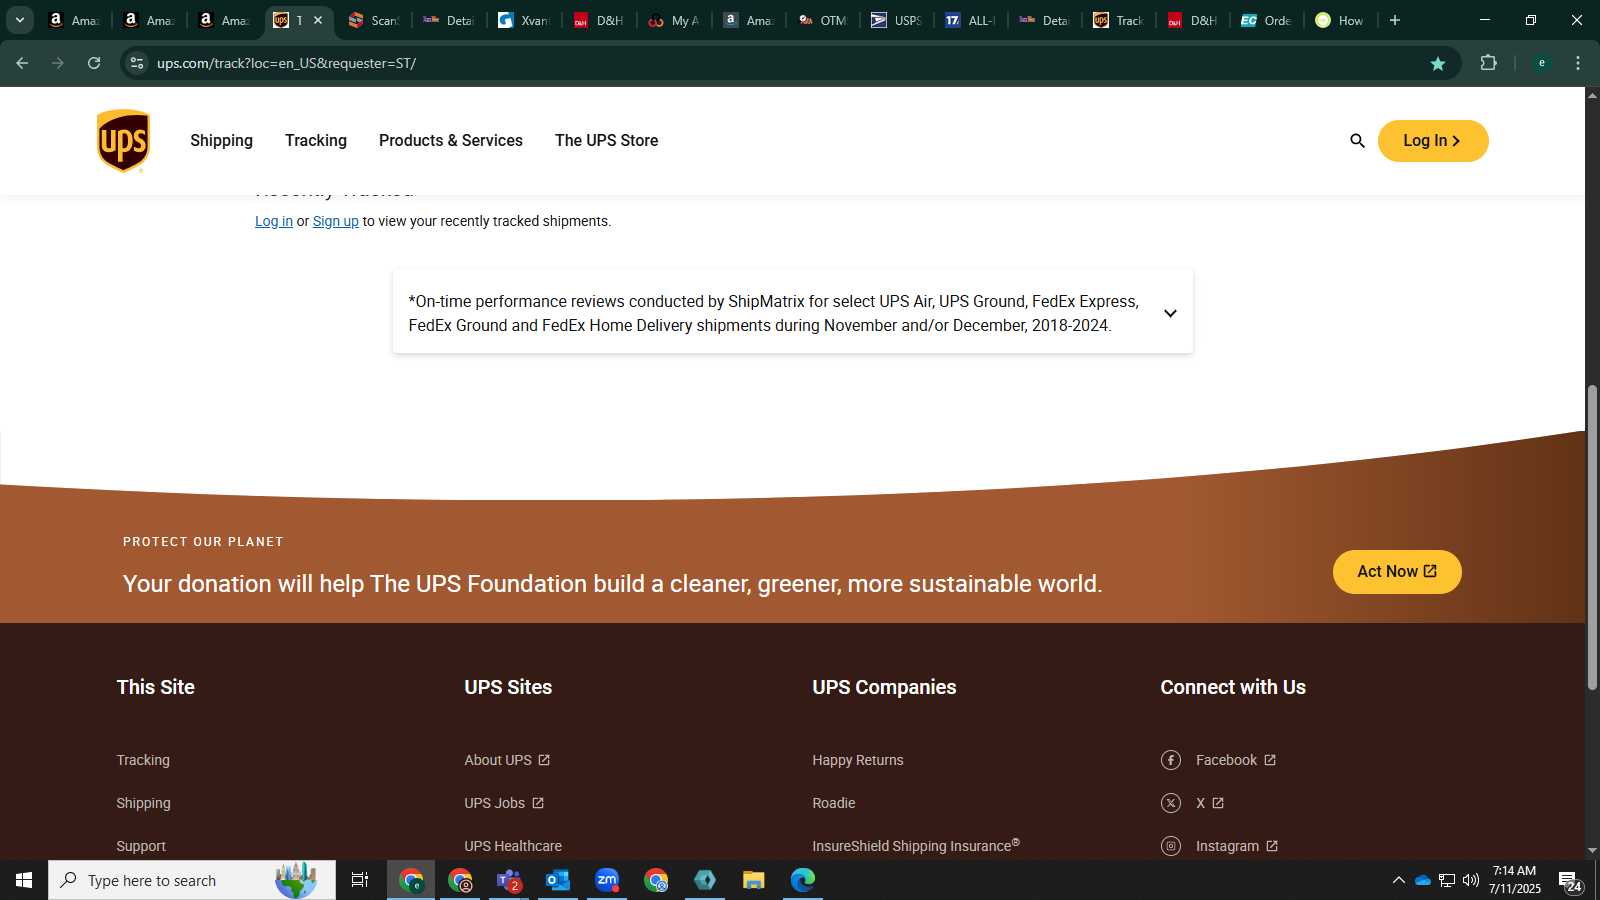Open the Windows Start menu
Viewport: 1600px width, 900px height.
[24, 880]
